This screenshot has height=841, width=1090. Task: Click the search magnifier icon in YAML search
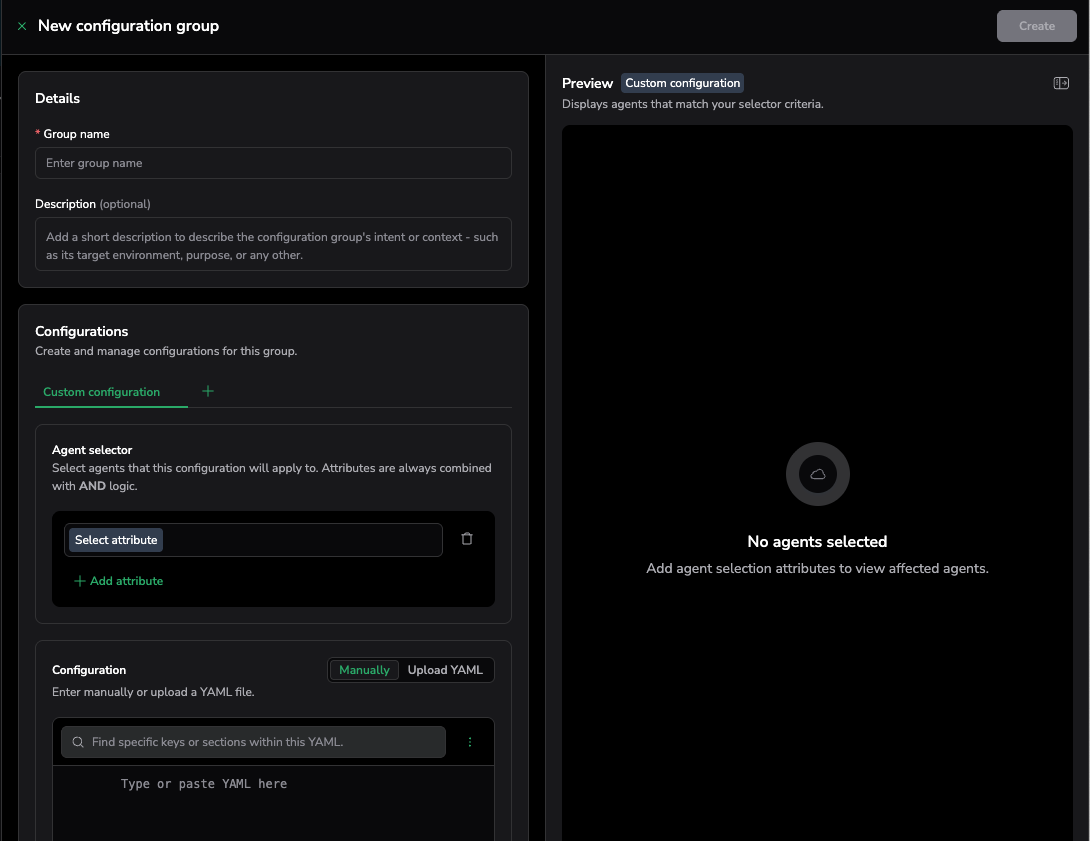point(78,742)
